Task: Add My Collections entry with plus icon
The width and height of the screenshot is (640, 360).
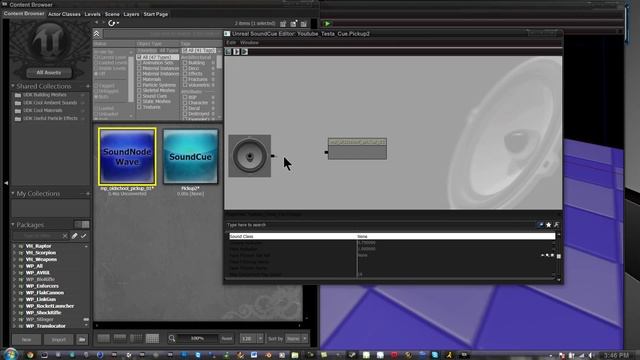Action: coord(87,193)
